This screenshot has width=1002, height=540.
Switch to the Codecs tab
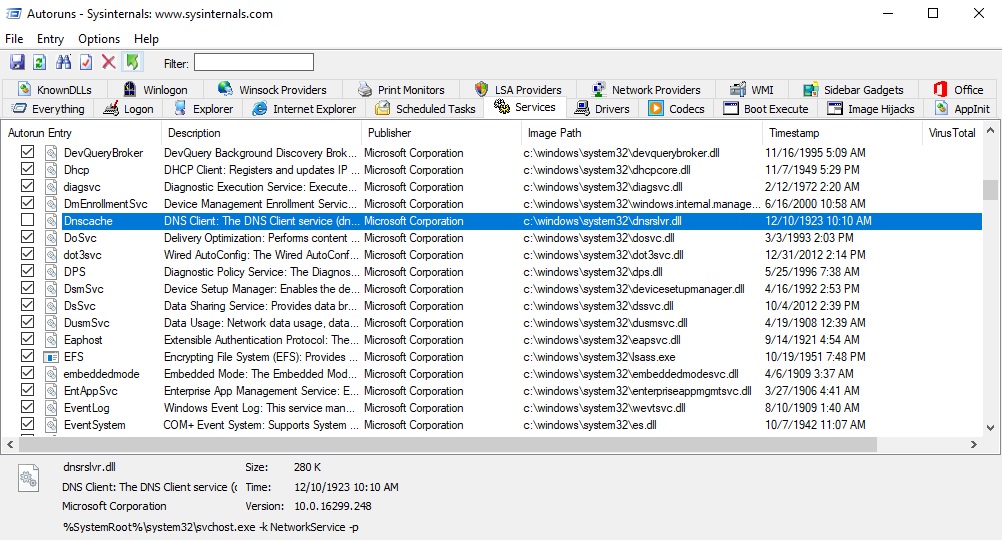[x=677, y=109]
